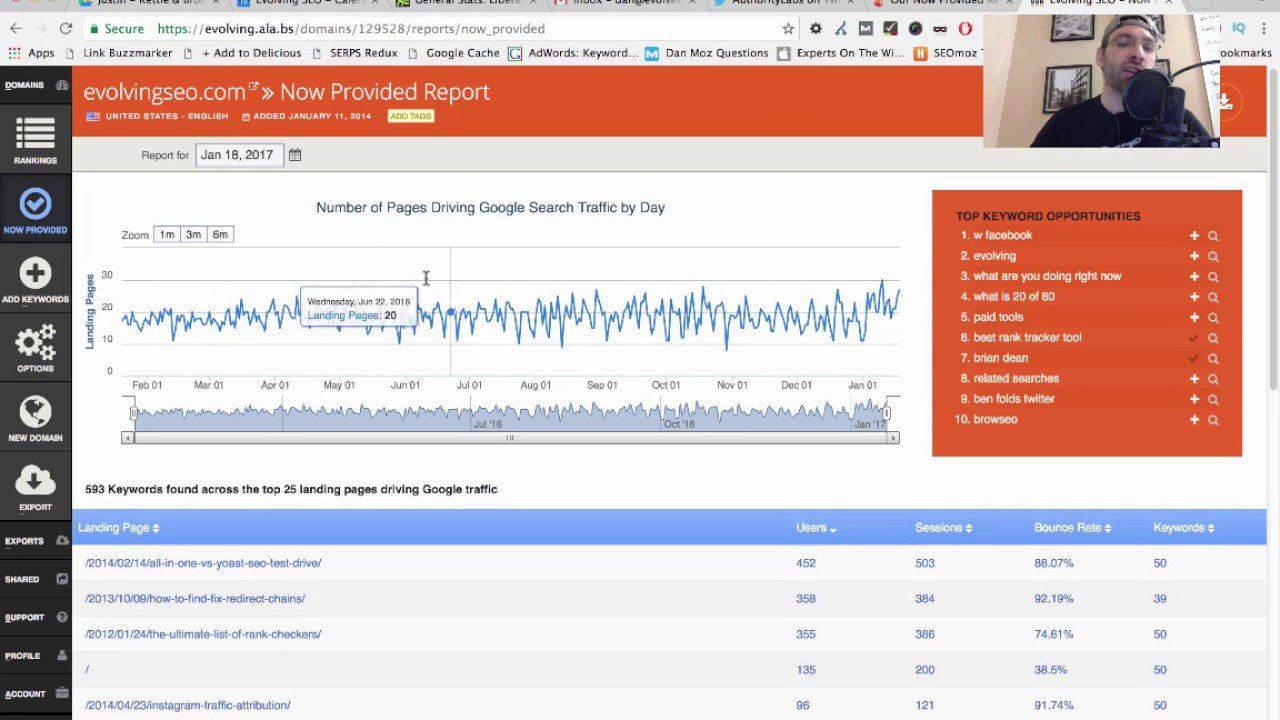
Task: Reload the page with browser refresh button
Action: (66, 29)
